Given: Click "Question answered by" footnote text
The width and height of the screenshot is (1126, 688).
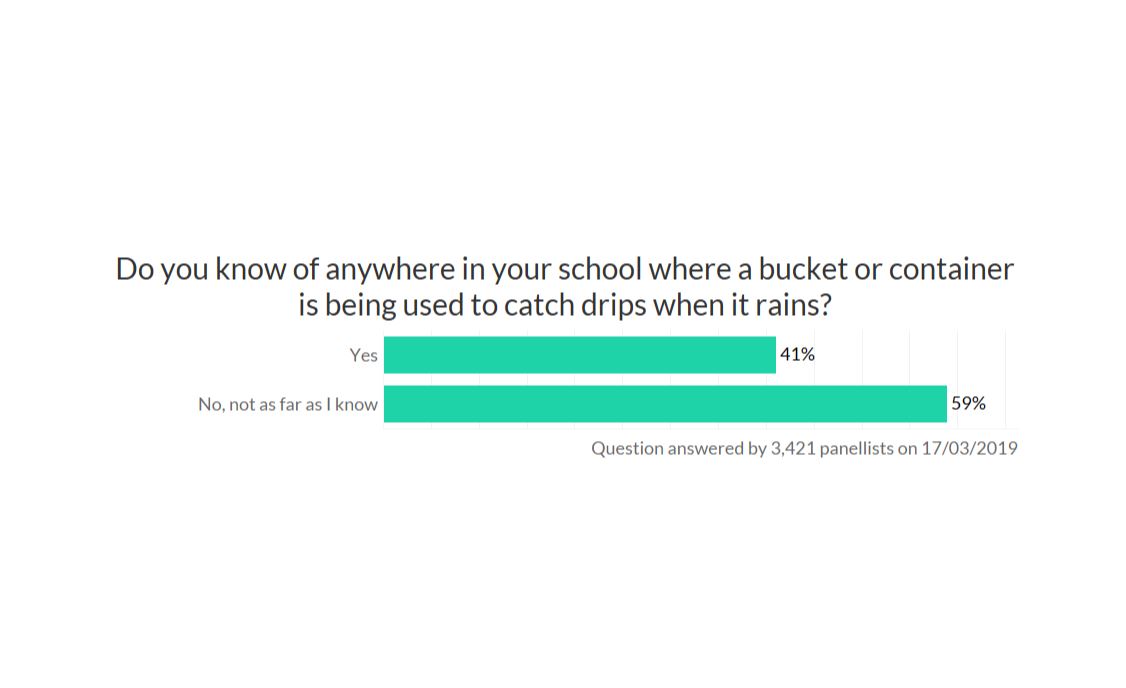Looking at the screenshot, I should 679,448.
